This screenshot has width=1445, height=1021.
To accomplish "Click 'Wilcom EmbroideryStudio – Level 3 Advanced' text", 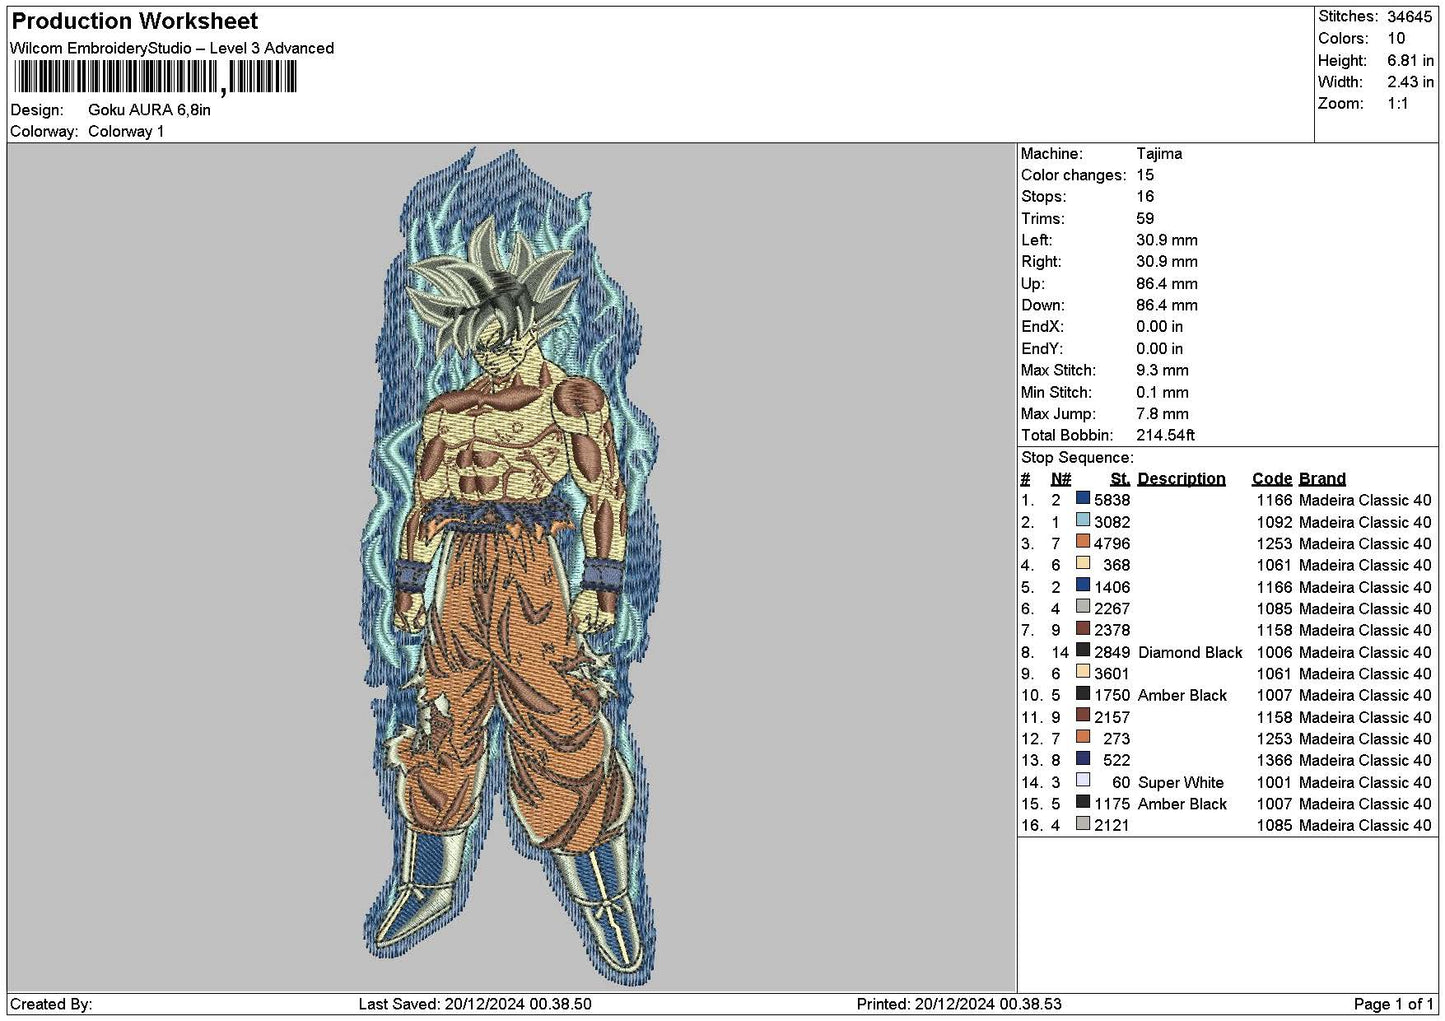I will tap(172, 48).
